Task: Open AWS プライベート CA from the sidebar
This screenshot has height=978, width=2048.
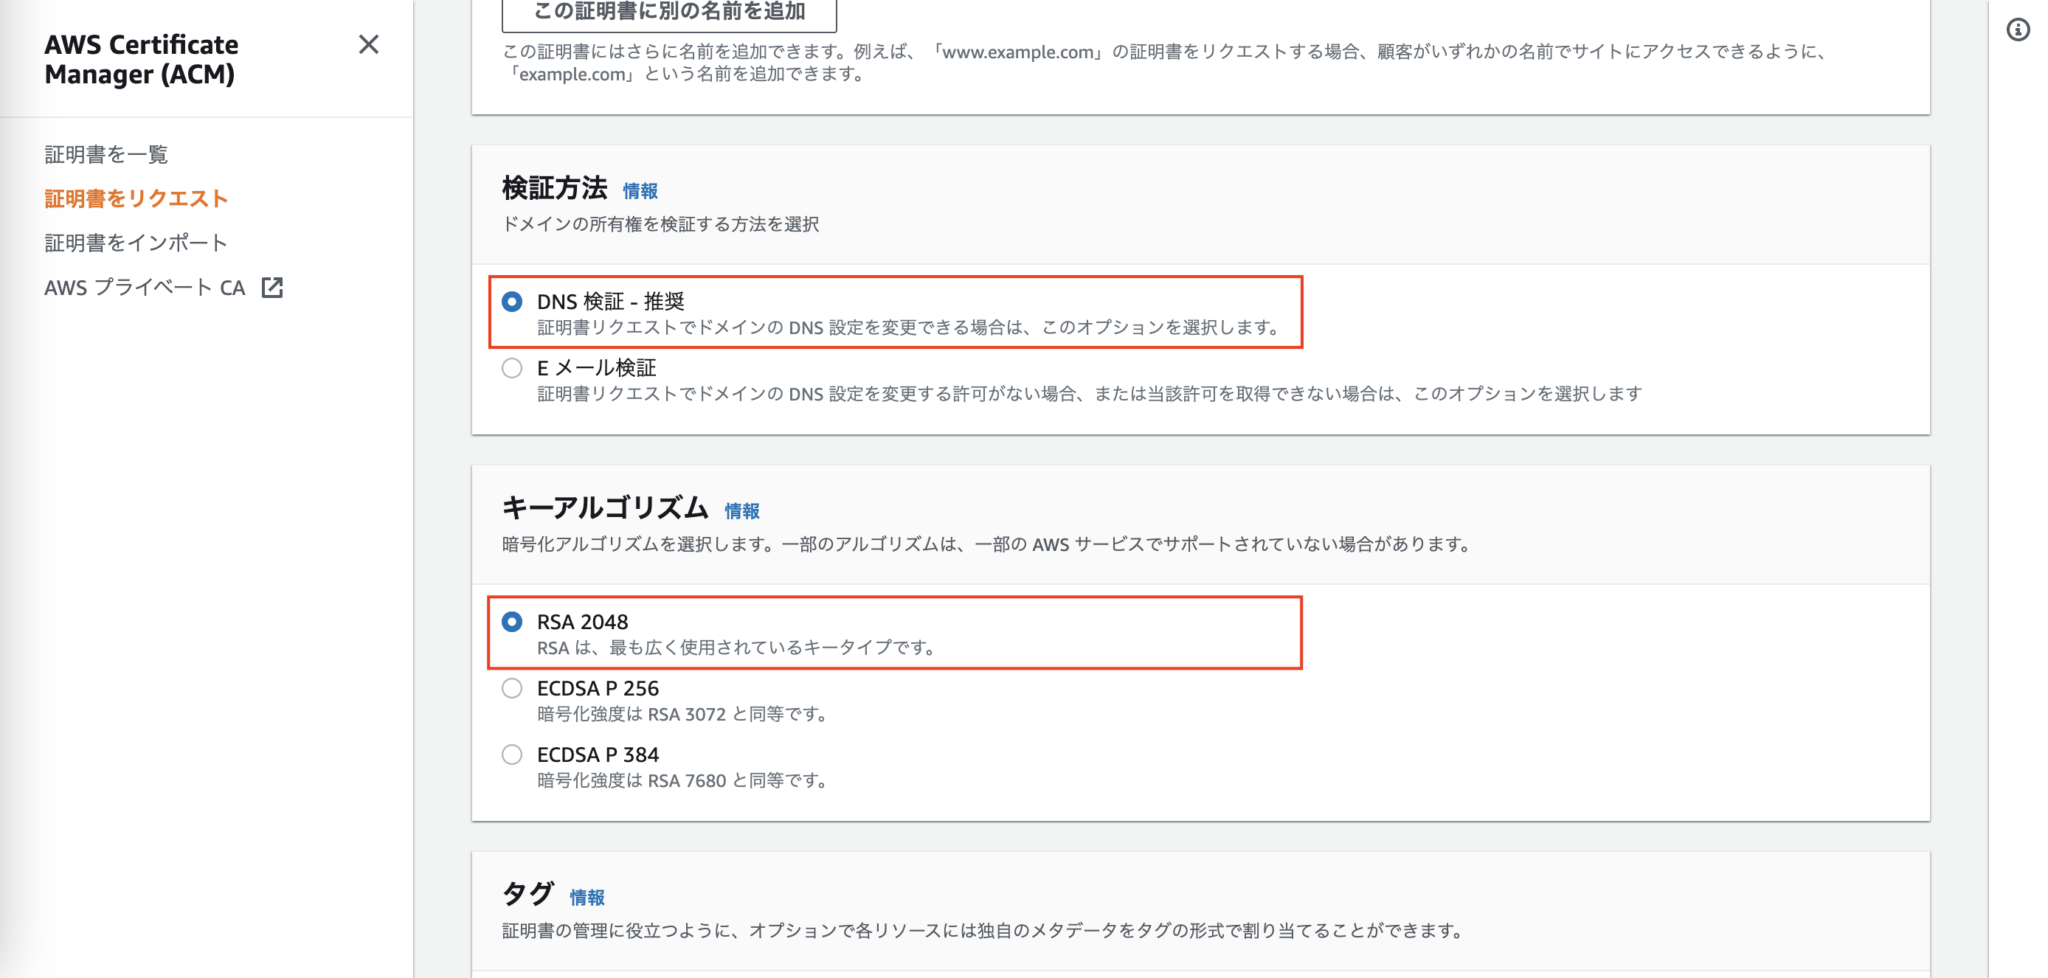Action: [143, 287]
